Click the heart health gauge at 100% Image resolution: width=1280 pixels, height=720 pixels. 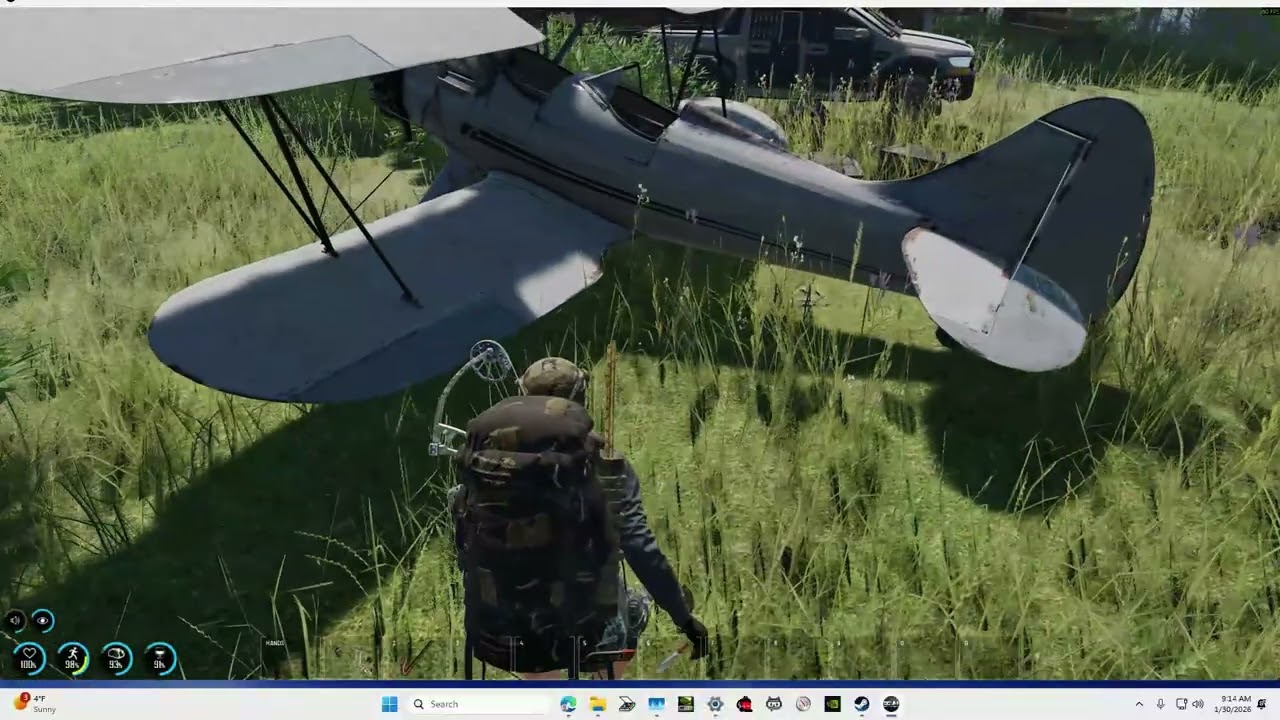(28, 659)
